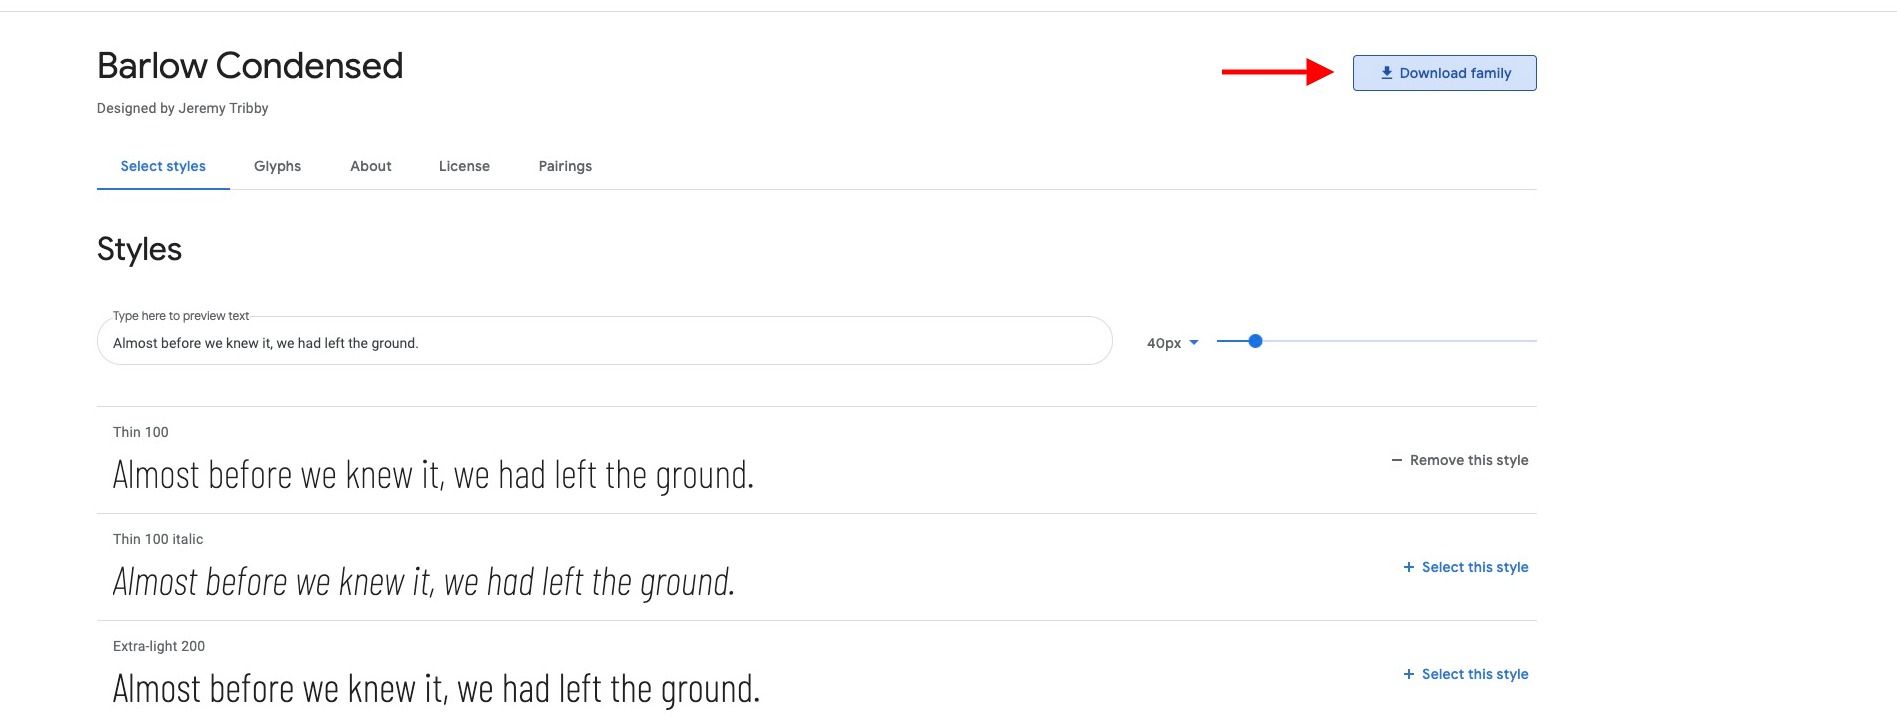1897x718 pixels.
Task: Click the Select styles tab
Action: click(x=163, y=166)
